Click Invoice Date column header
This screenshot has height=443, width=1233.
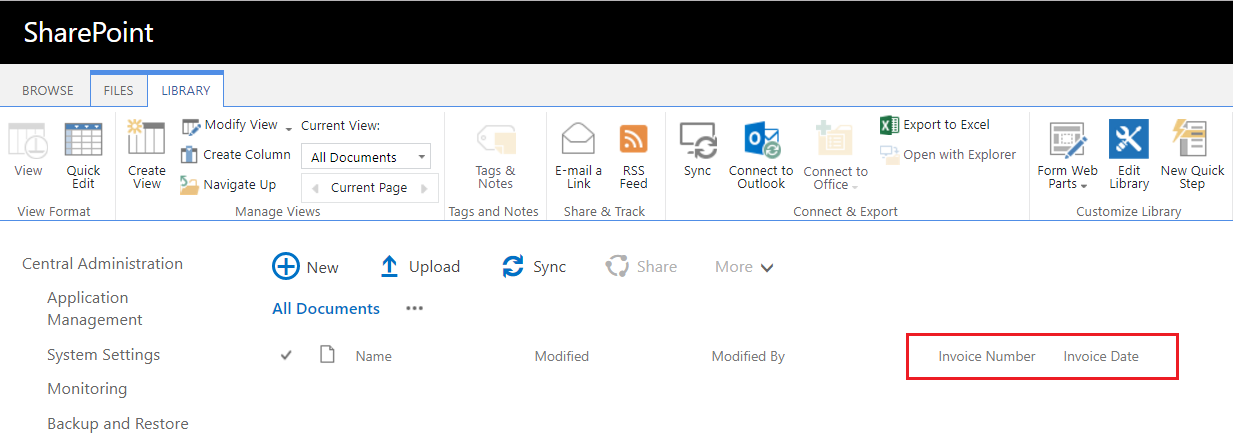[x=1101, y=357]
